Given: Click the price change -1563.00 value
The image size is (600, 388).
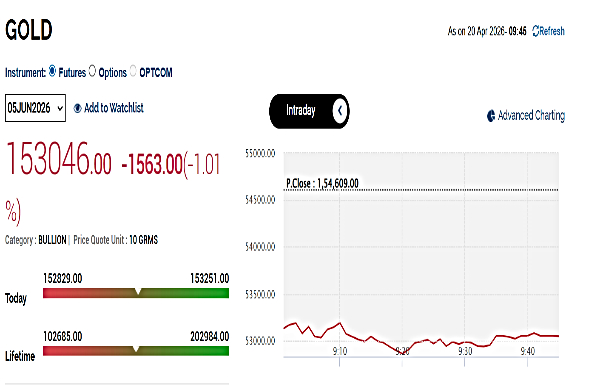Looking at the screenshot, I should pos(152,165).
